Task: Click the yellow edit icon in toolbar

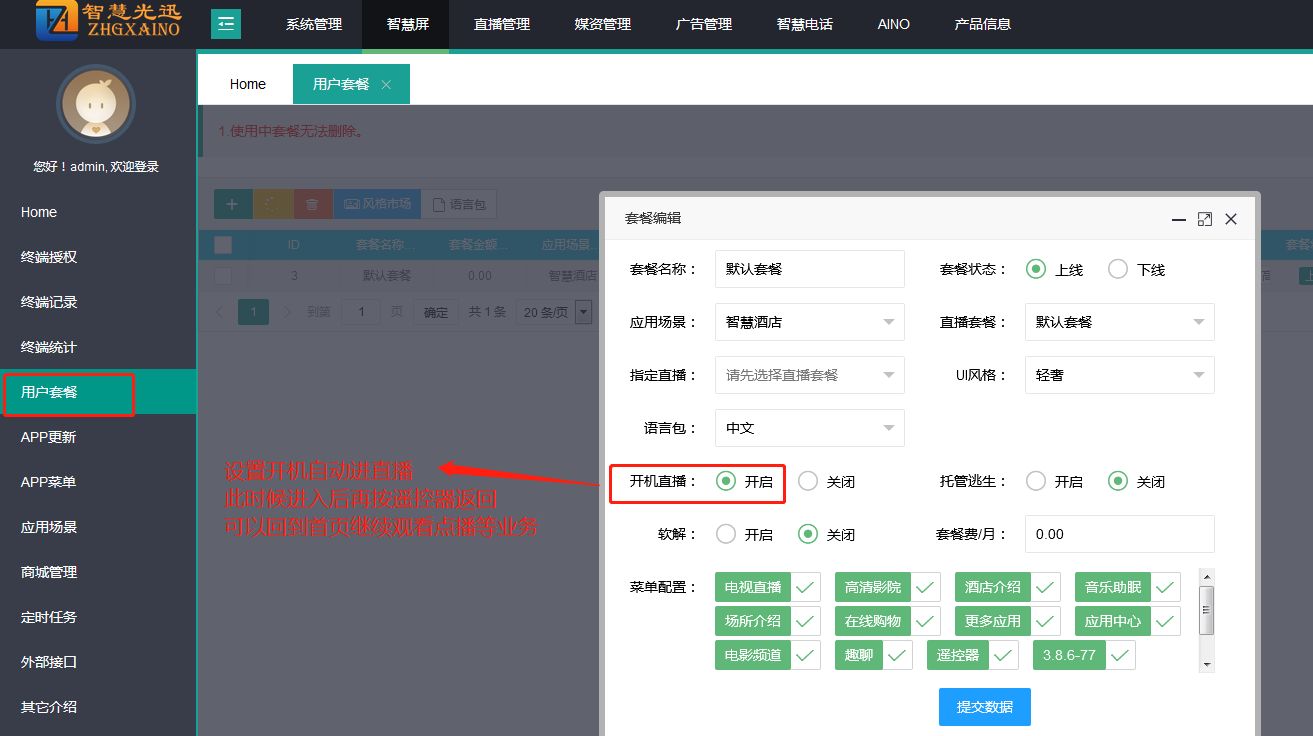Action: point(273,204)
